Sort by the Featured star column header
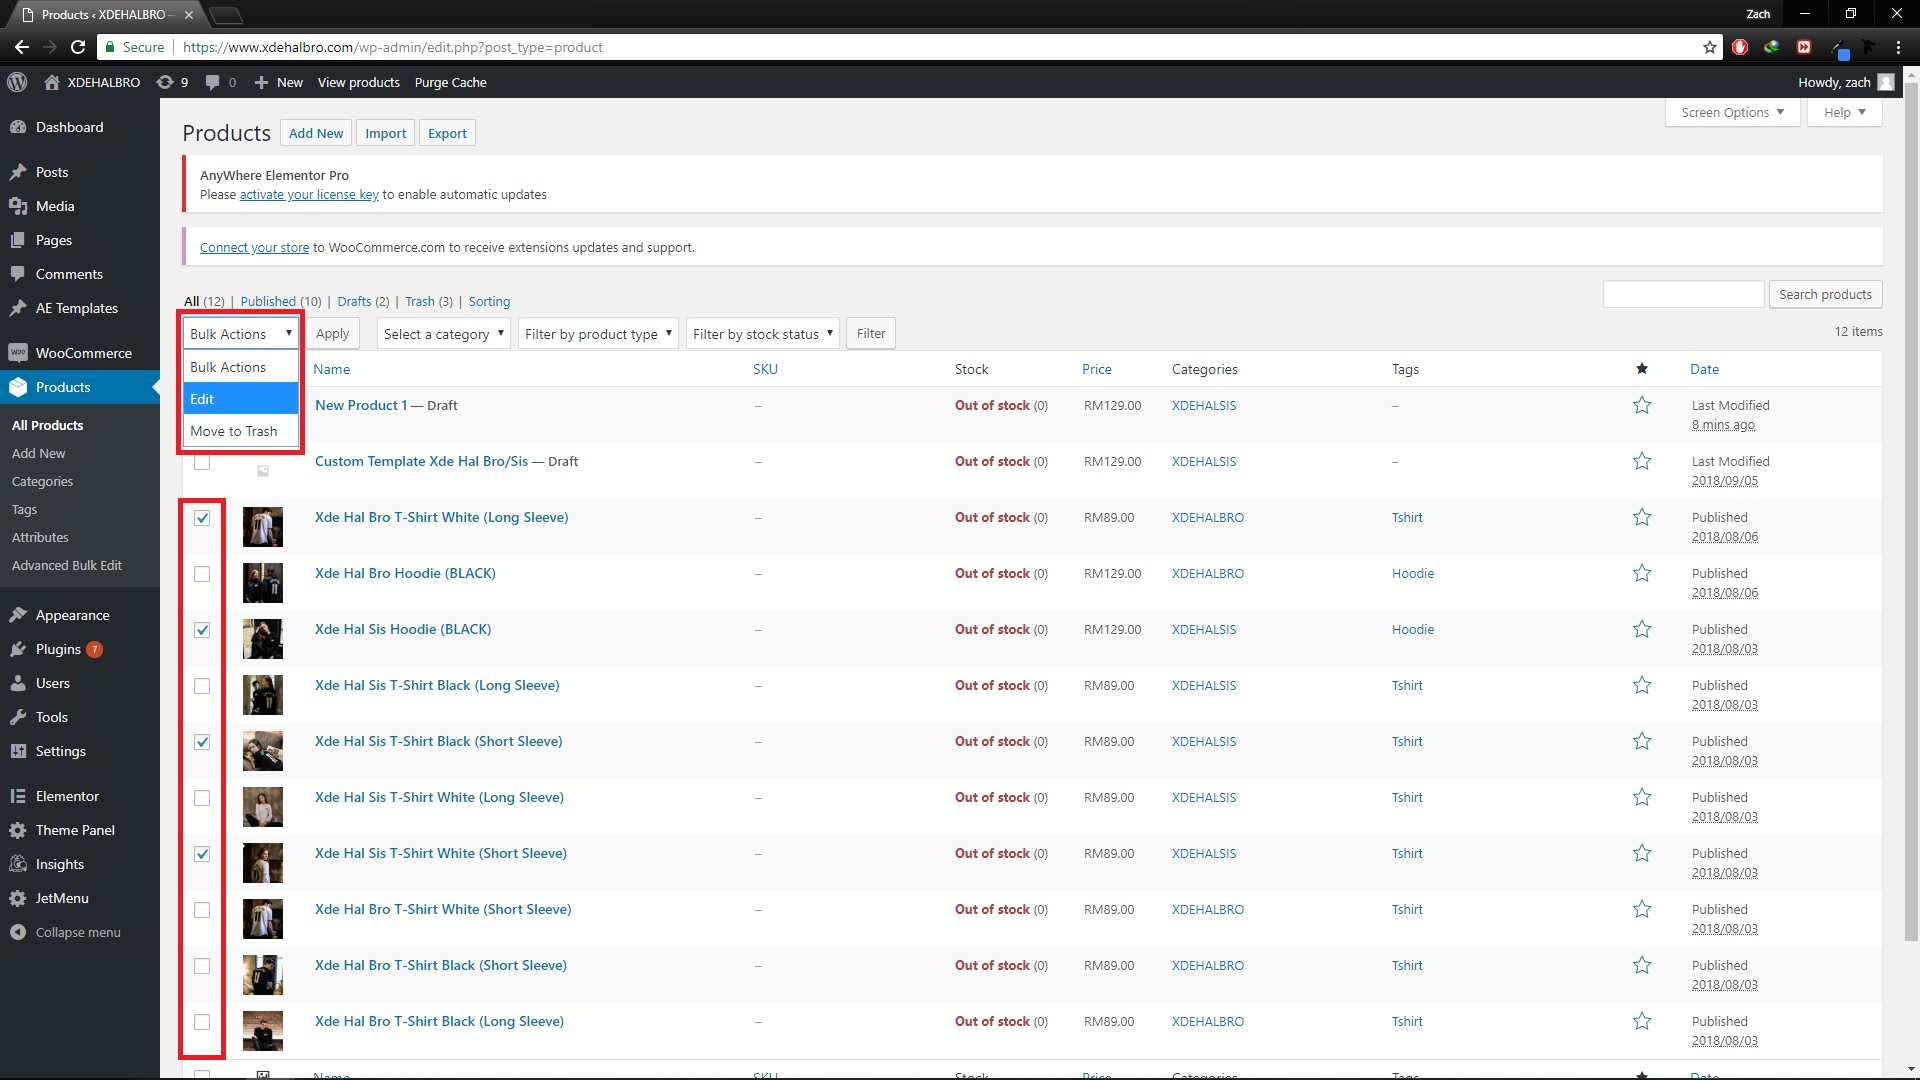 coord(1642,369)
